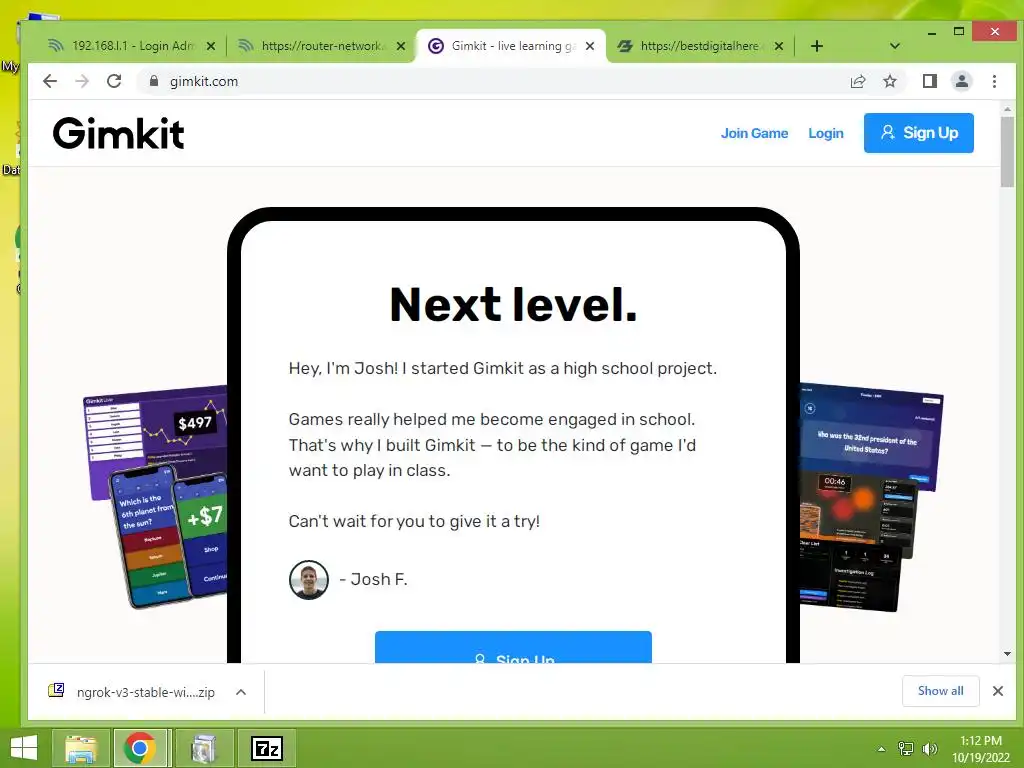Click the volume speaker tray icon
Screen dimensions: 1024x768
(929, 749)
